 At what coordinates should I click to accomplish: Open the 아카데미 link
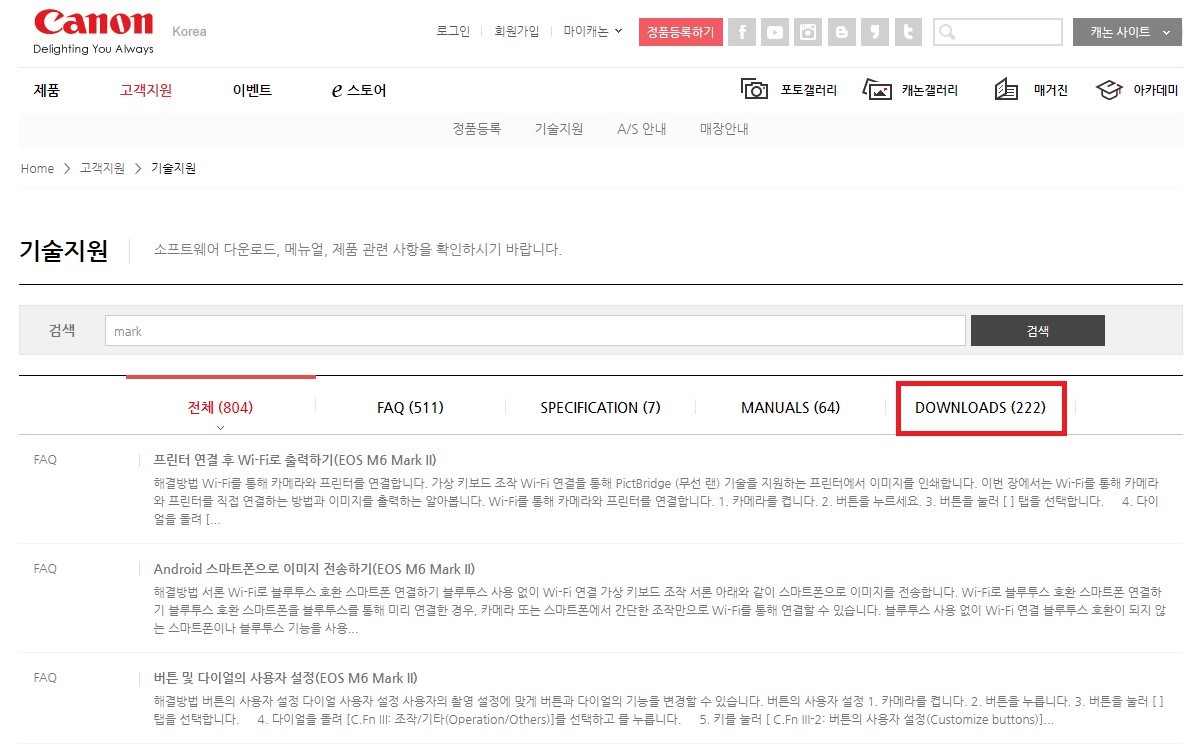tap(1155, 90)
